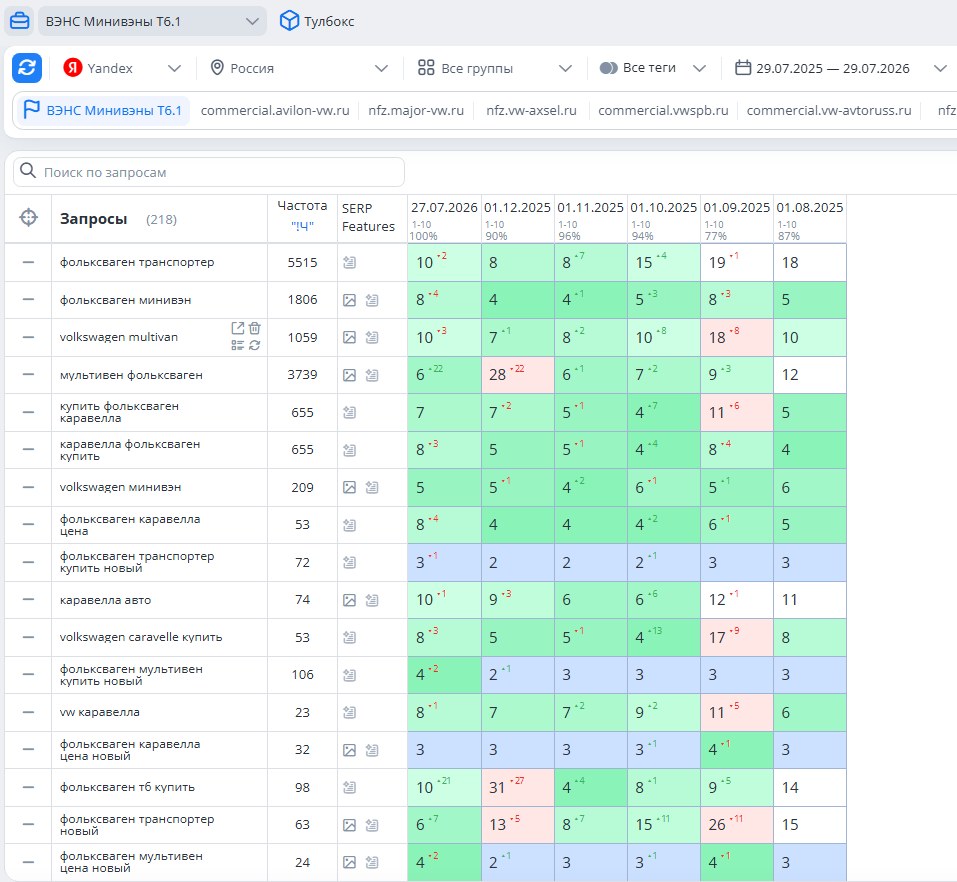The width and height of the screenshot is (957, 882).
Task: Open the 29.07.2025 — 29.07.2026 date range picker
Action: [x=840, y=68]
